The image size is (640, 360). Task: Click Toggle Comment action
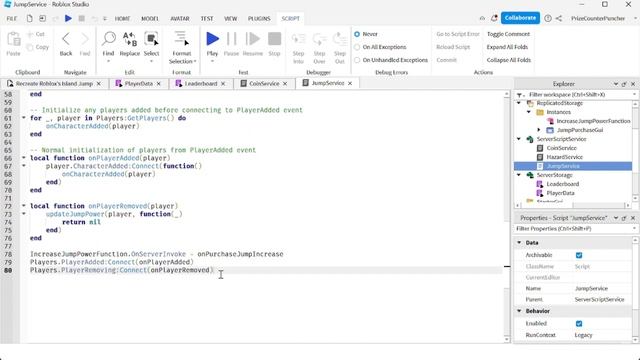[508, 34]
